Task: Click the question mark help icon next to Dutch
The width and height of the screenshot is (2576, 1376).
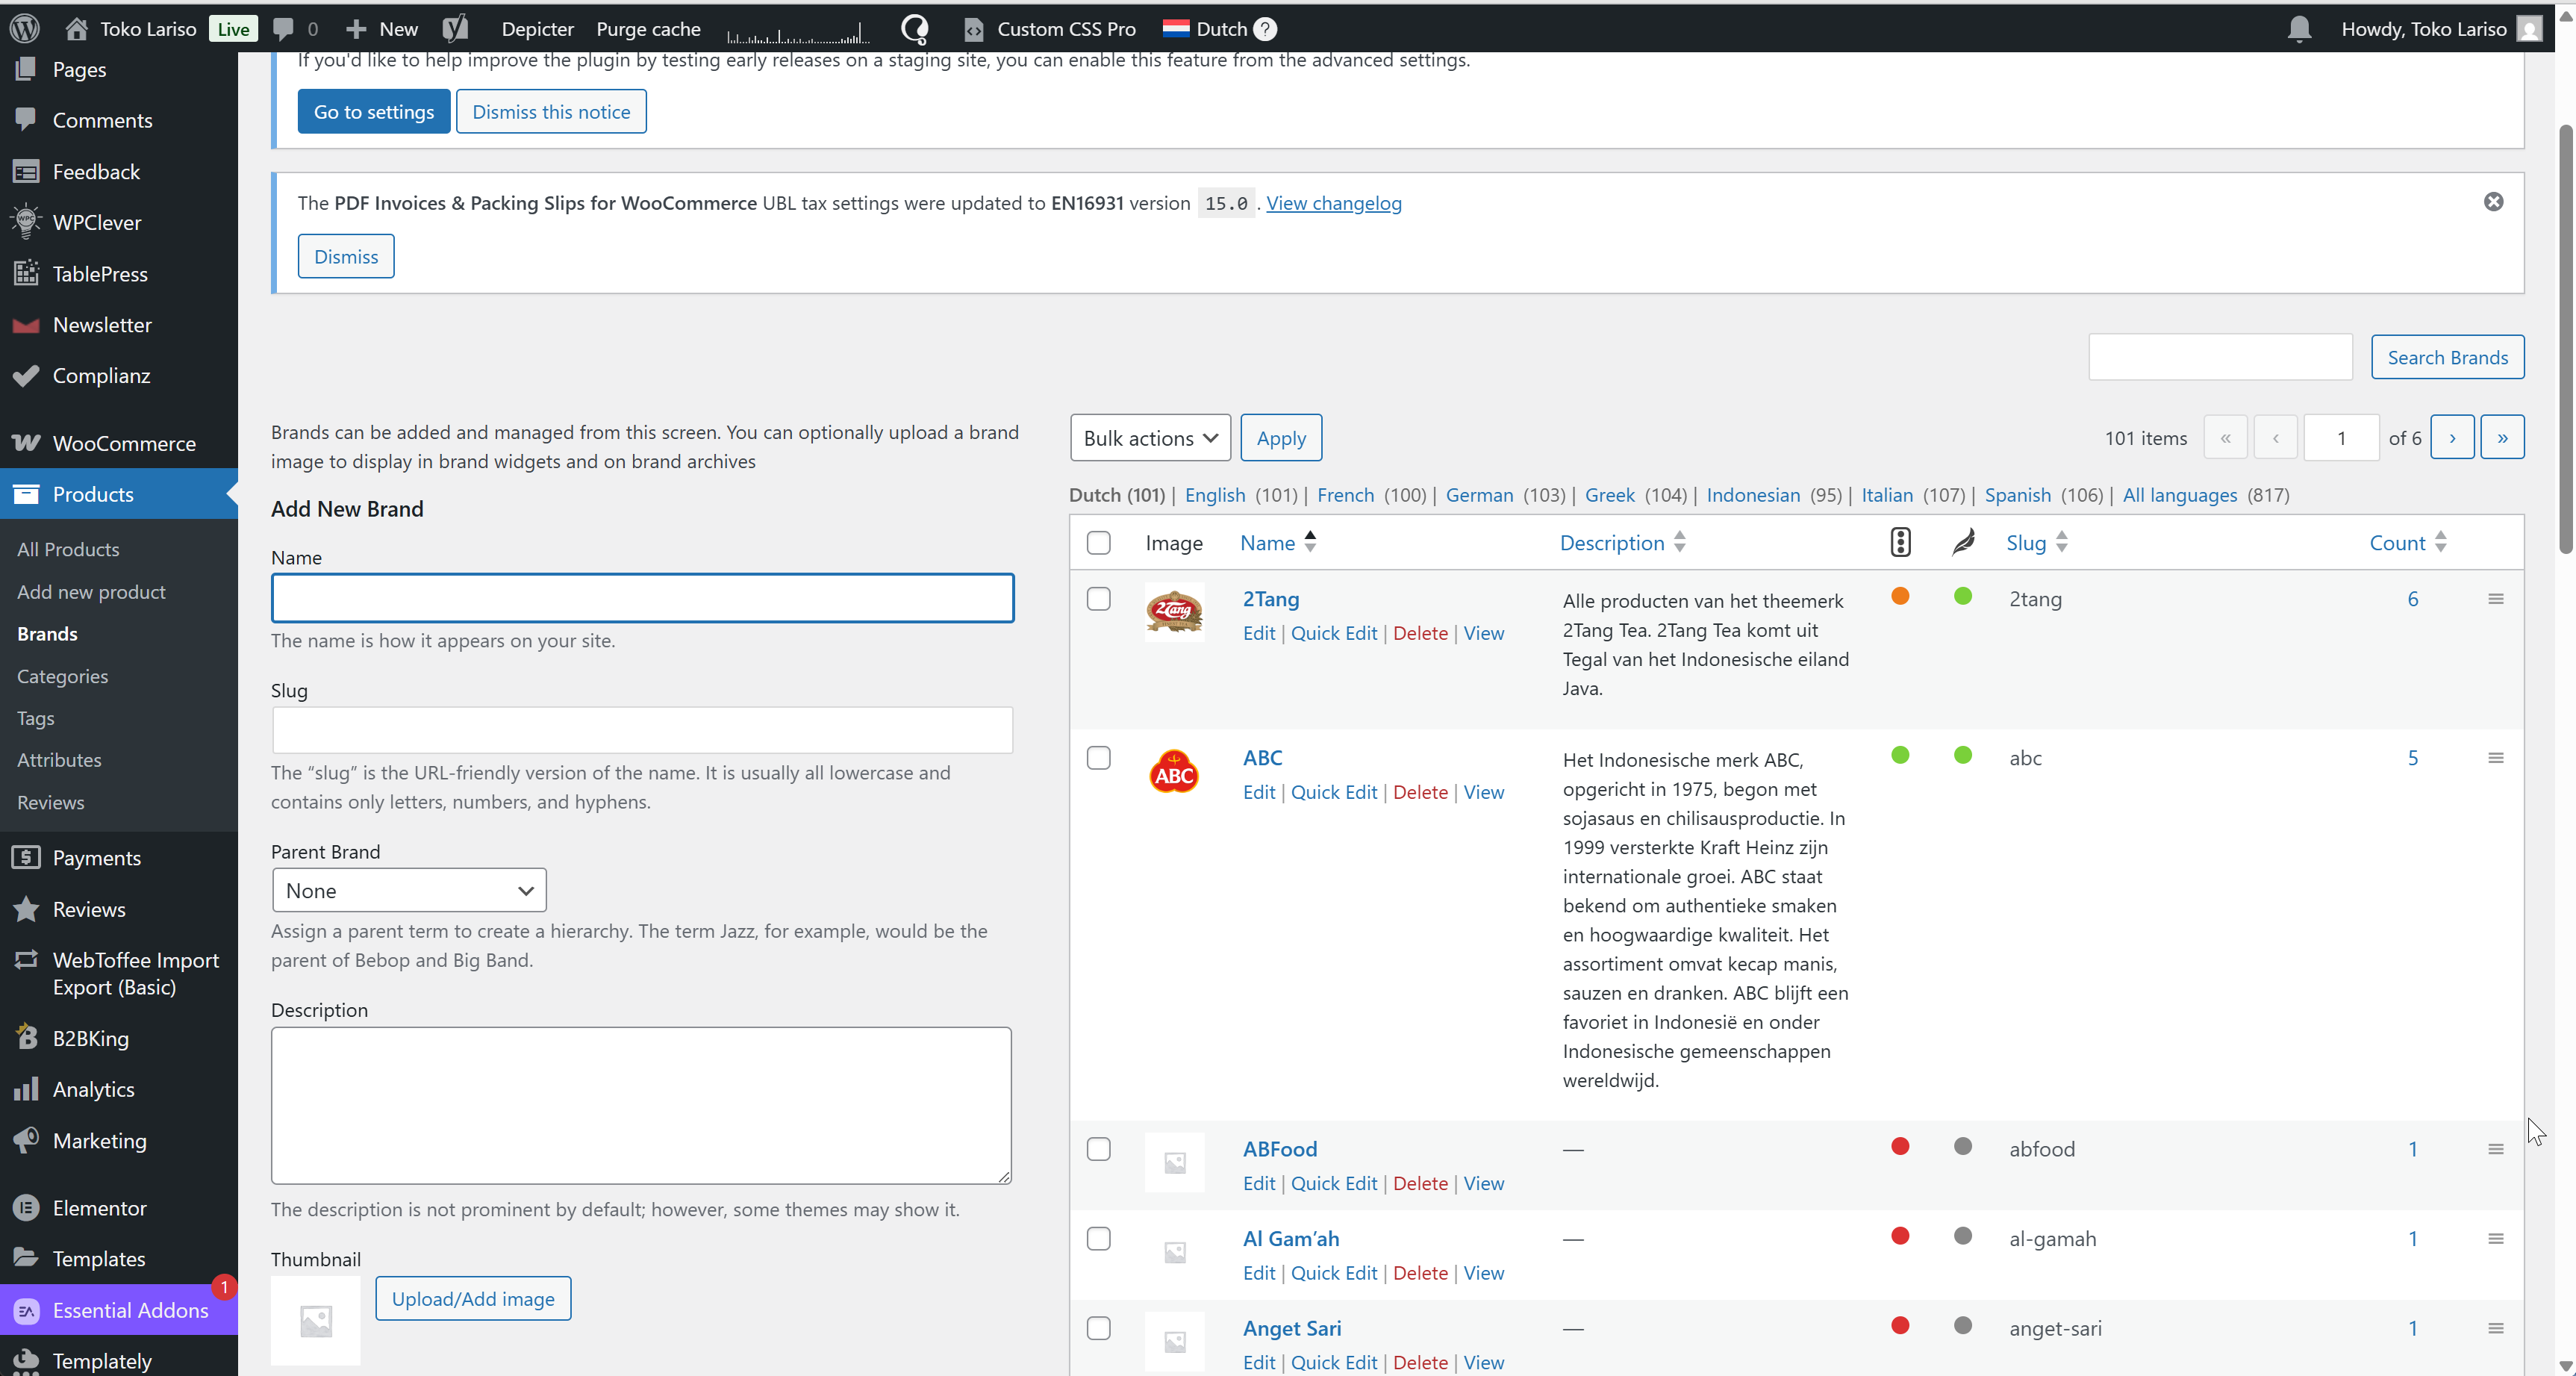Action: pyautogui.click(x=1265, y=29)
